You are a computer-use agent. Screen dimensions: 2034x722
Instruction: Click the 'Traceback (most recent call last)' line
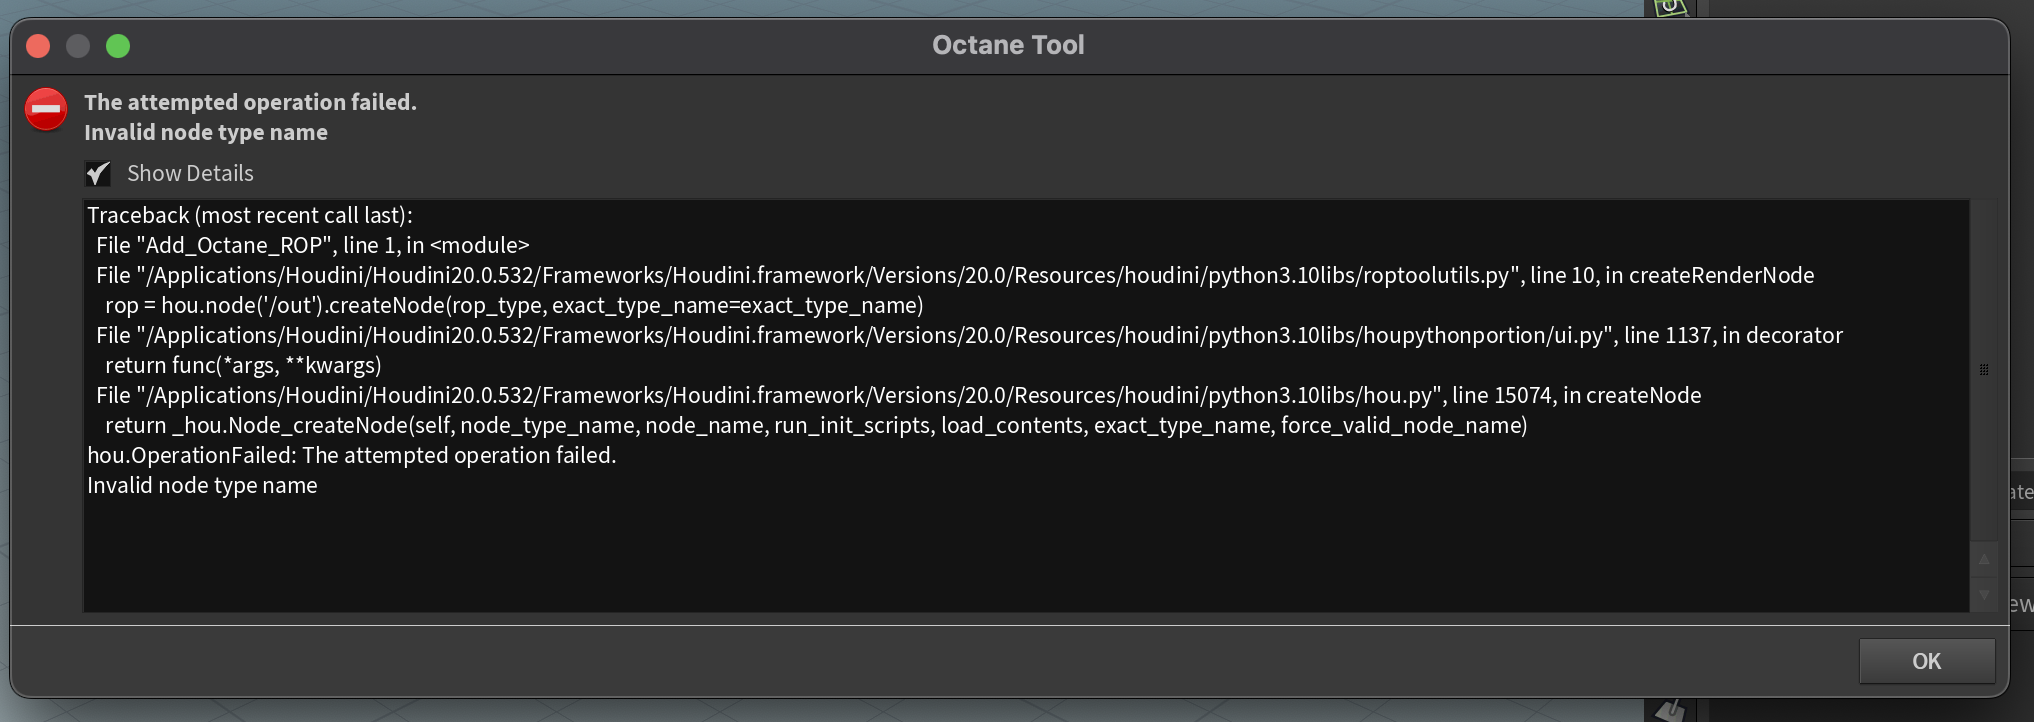coord(250,216)
